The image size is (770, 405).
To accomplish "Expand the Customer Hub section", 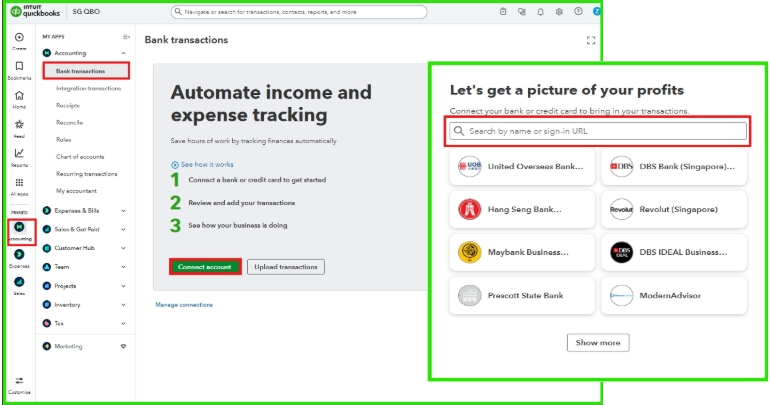I will point(123,248).
